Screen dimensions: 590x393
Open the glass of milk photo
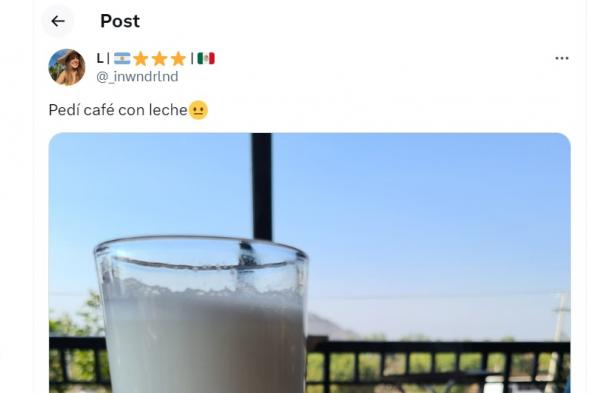pos(310,263)
